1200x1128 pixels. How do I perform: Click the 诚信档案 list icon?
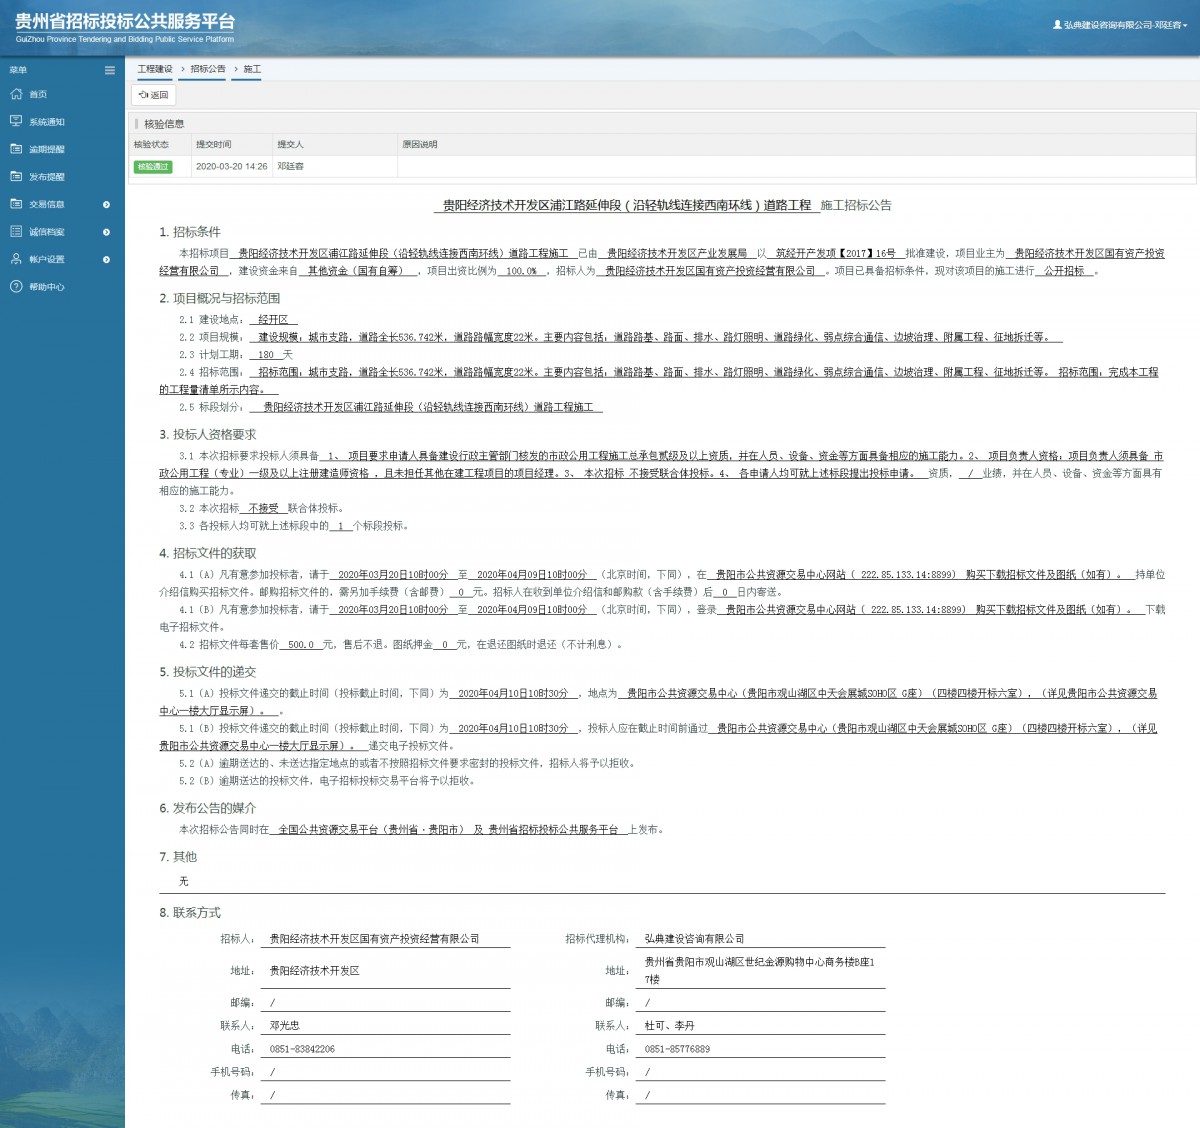(x=16, y=231)
